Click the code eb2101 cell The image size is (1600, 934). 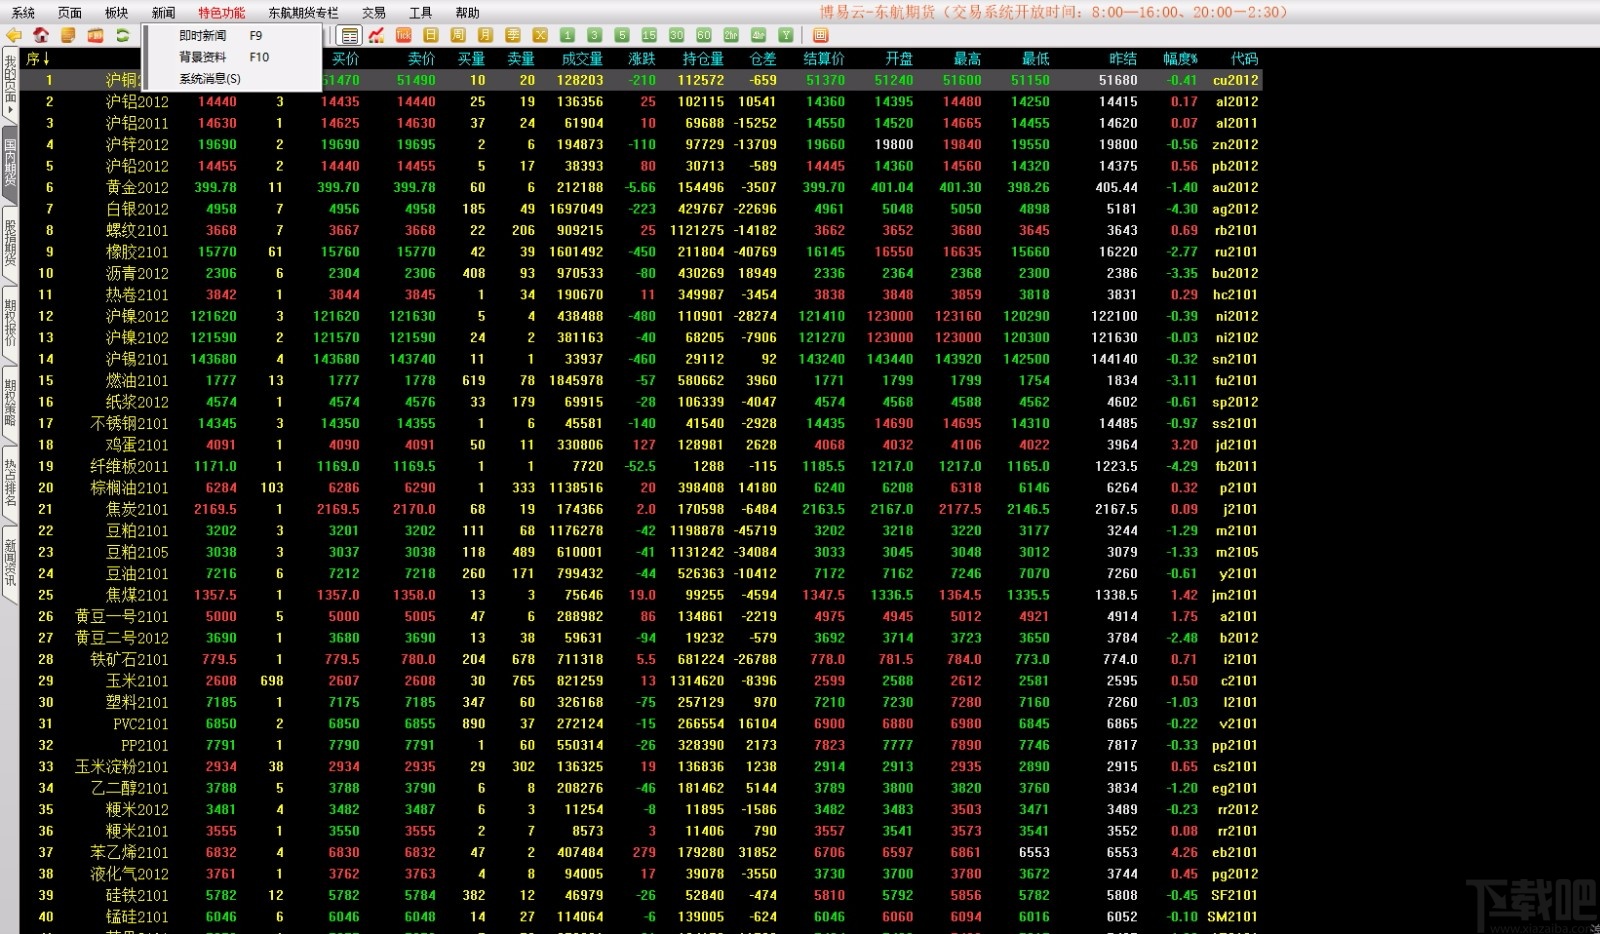(x=1235, y=853)
